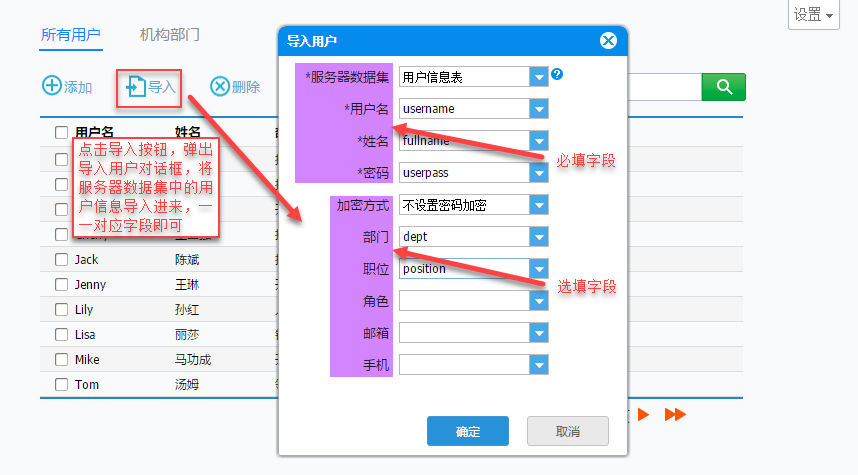This screenshot has height=475, width=858.
Task: Click the blue help question mark icon
Action: (x=557, y=74)
